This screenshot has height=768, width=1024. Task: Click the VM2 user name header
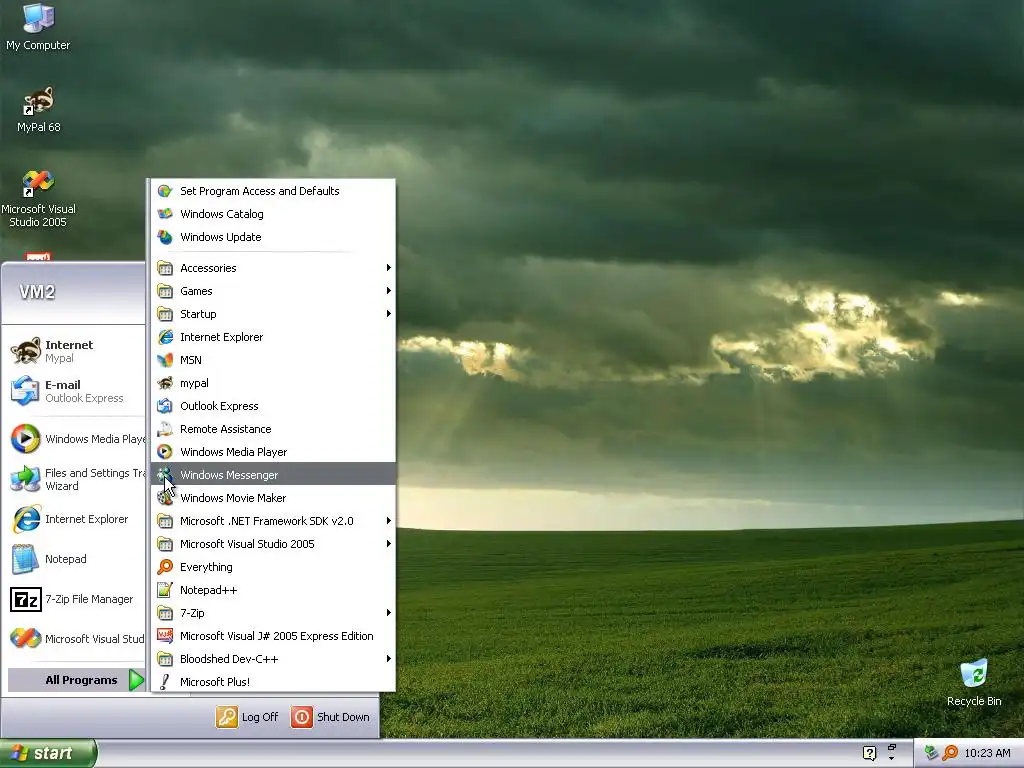tap(37, 292)
